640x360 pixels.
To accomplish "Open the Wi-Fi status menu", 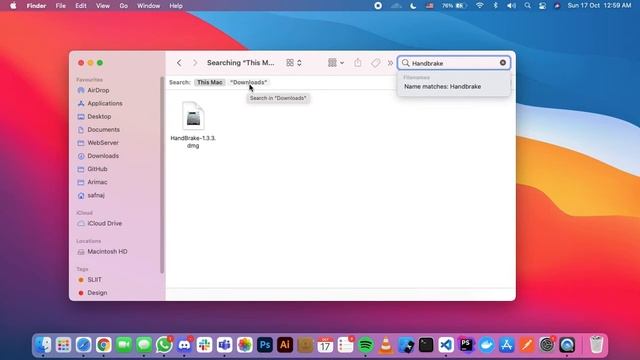I will pyautogui.click(x=480, y=6).
